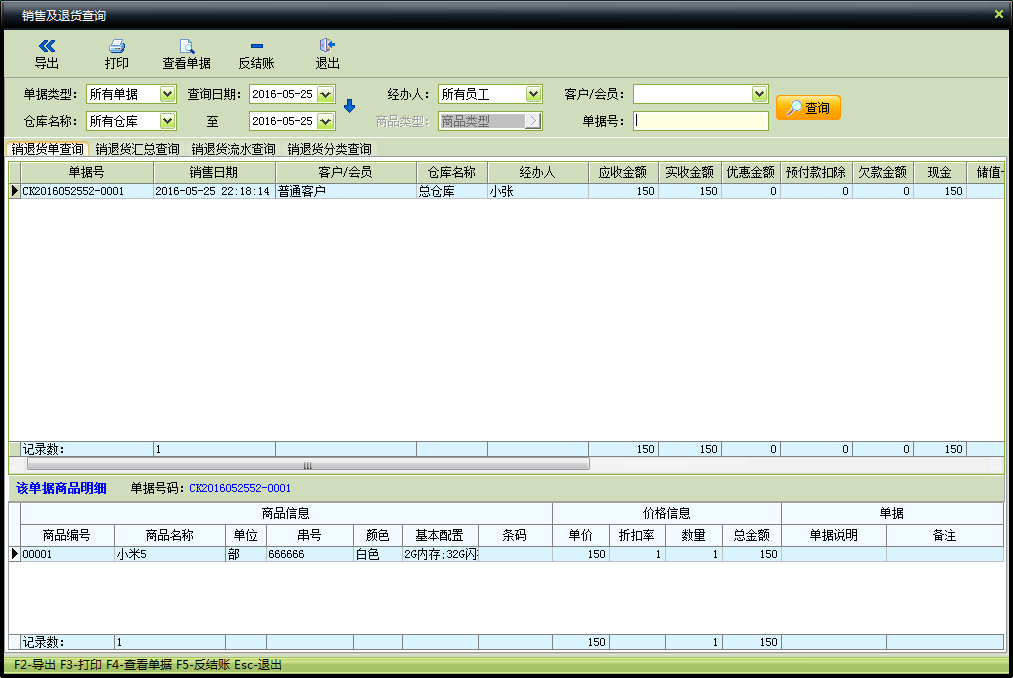Click the blue down arrow beside dates
Screen dimensions: 1013x678
(x=349, y=107)
